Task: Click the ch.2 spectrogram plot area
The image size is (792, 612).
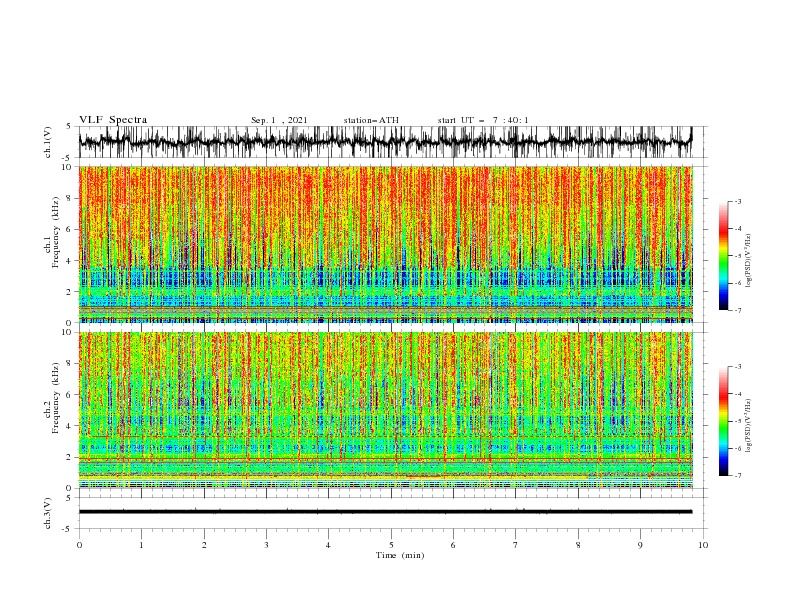Action: pos(385,410)
